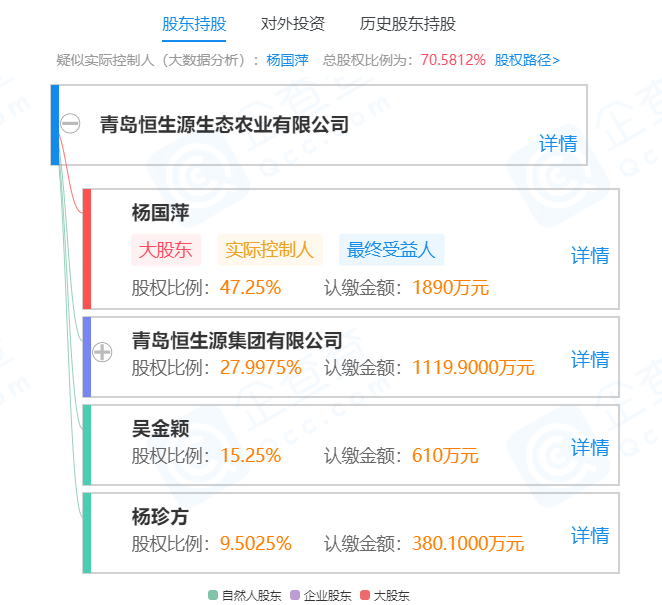Expand the 青岛恒生源集团有限公司 shareholder node

click(x=102, y=352)
